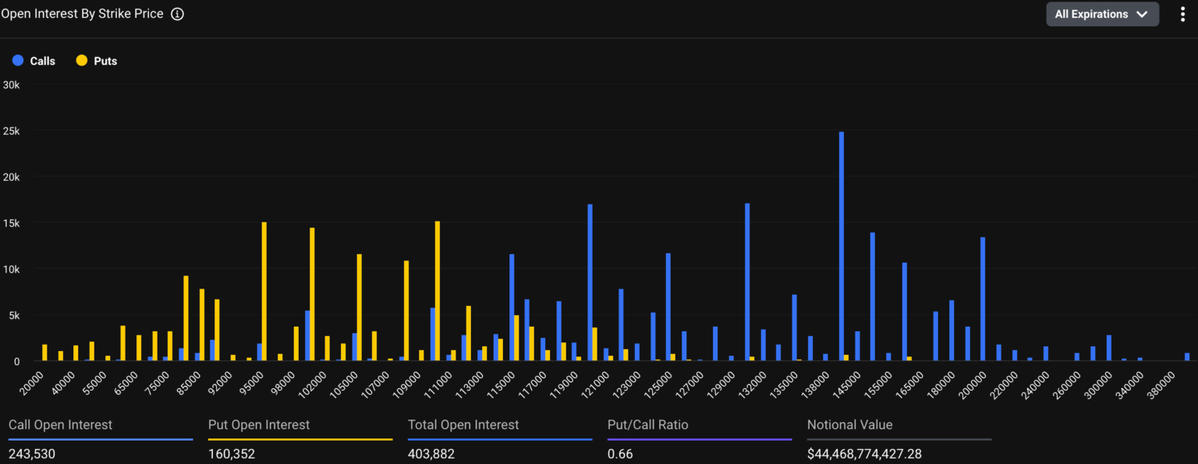Viewport: 1198px width, 464px height.
Task: Select the Call Open Interest stat
Action: click(60, 425)
